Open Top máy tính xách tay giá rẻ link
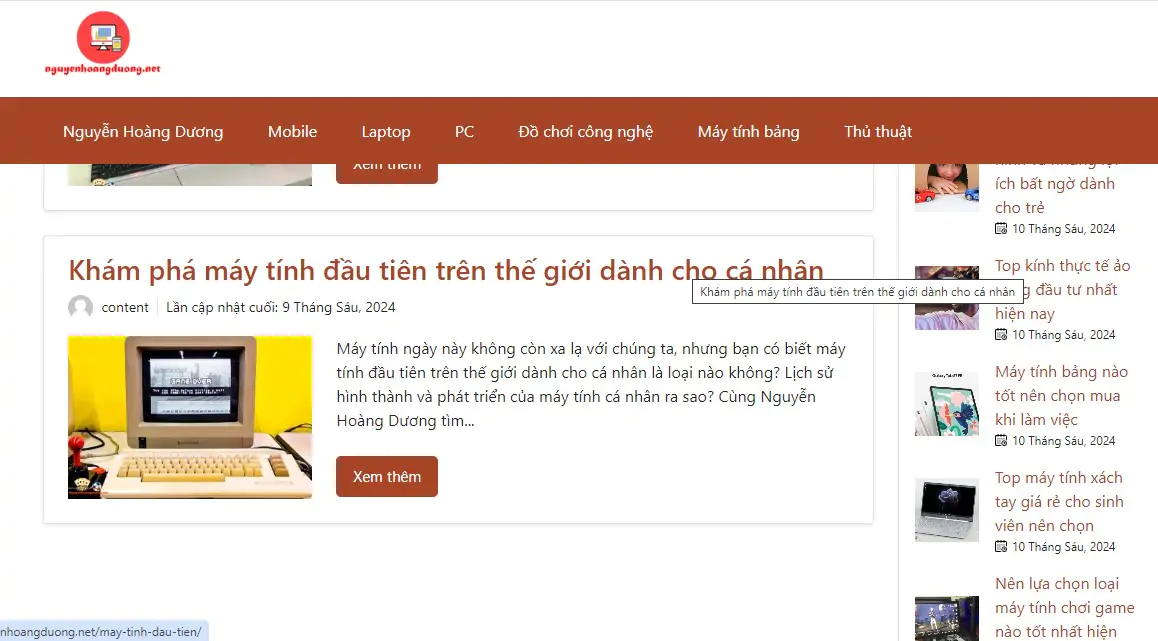The height and width of the screenshot is (641, 1158). click(x=1058, y=501)
